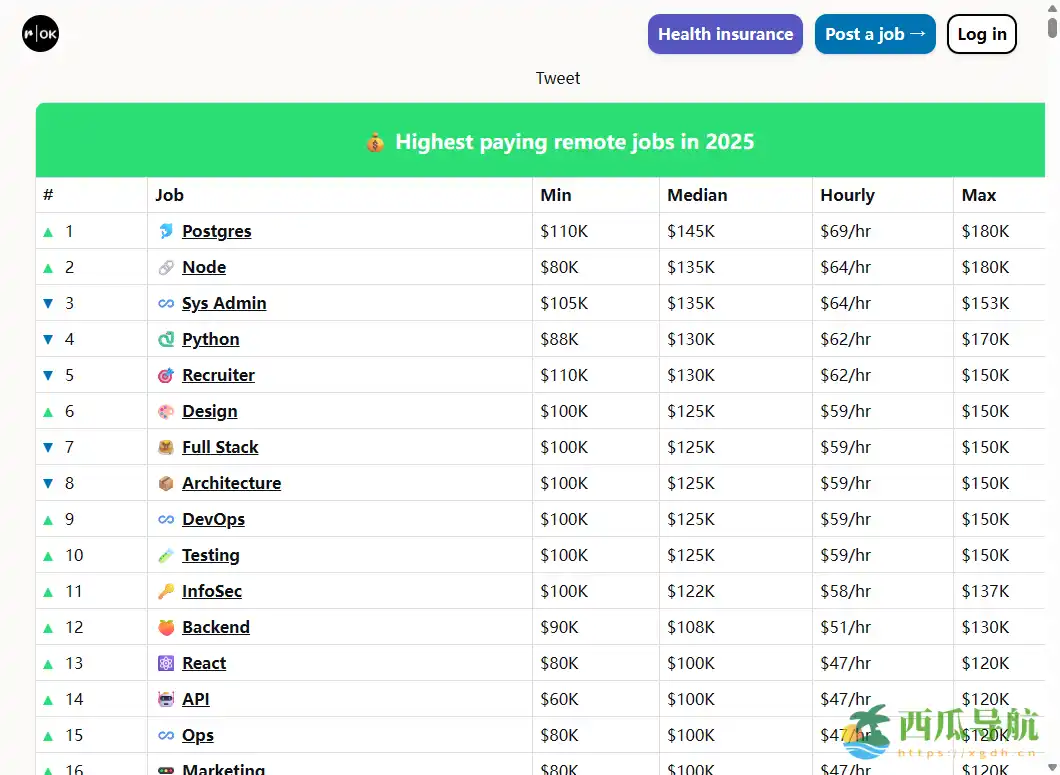The image size is (1060, 775).
Task: Click the green up arrow beside Postgres
Action: 47,231
